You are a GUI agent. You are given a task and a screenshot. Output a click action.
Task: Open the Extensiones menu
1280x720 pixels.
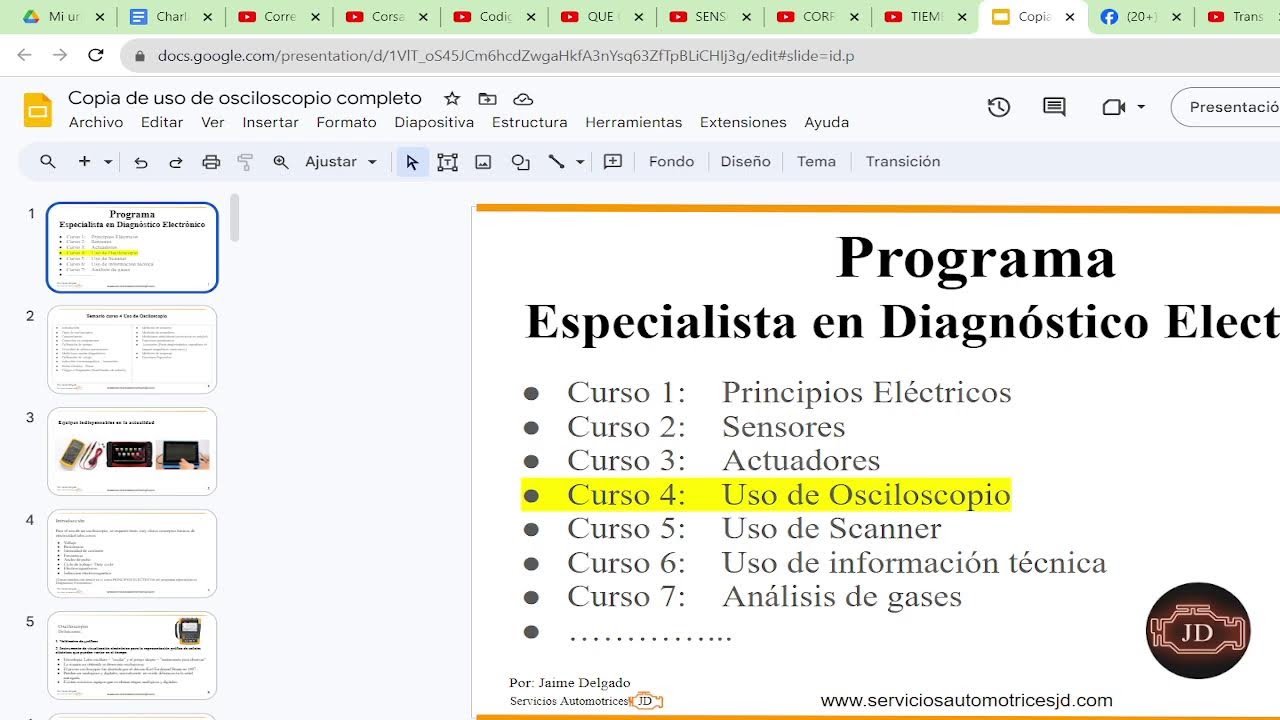743,122
